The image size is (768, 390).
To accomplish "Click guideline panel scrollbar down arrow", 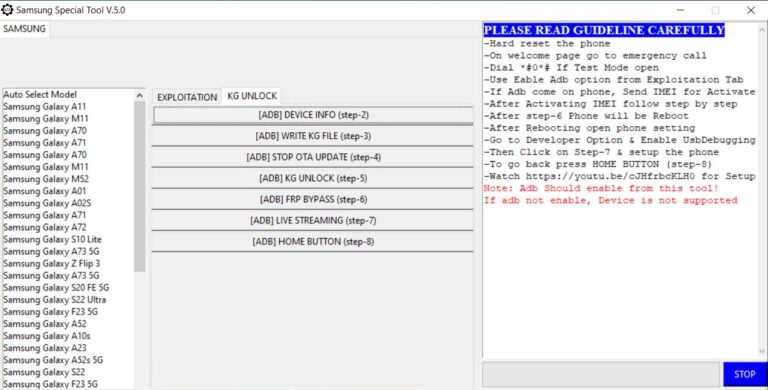I will click(762, 351).
